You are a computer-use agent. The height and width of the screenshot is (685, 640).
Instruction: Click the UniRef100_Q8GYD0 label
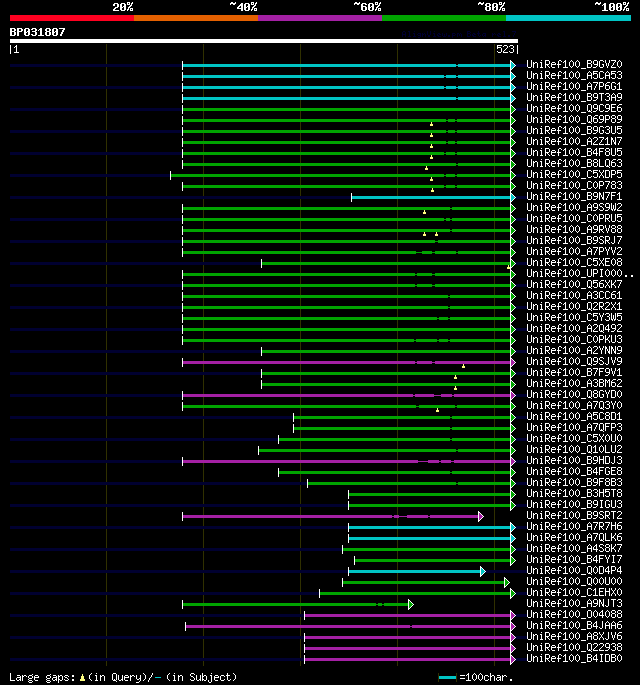(x=574, y=395)
